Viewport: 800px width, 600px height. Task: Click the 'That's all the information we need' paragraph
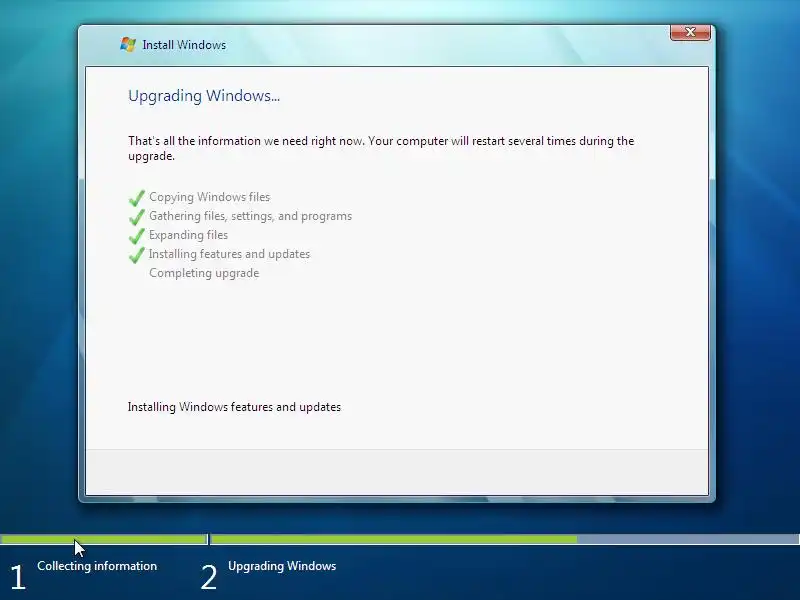[381, 148]
